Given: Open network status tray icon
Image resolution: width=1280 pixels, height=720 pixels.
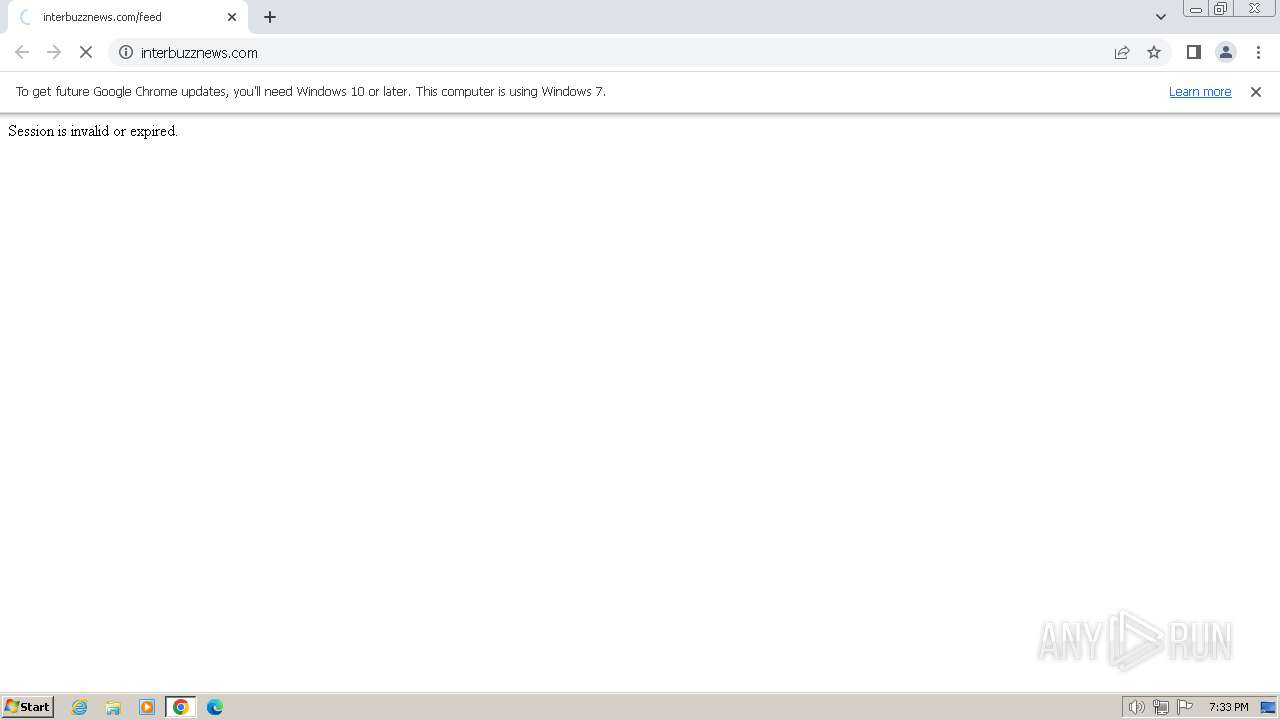Looking at the screenshot, I should pos(1161,707).
